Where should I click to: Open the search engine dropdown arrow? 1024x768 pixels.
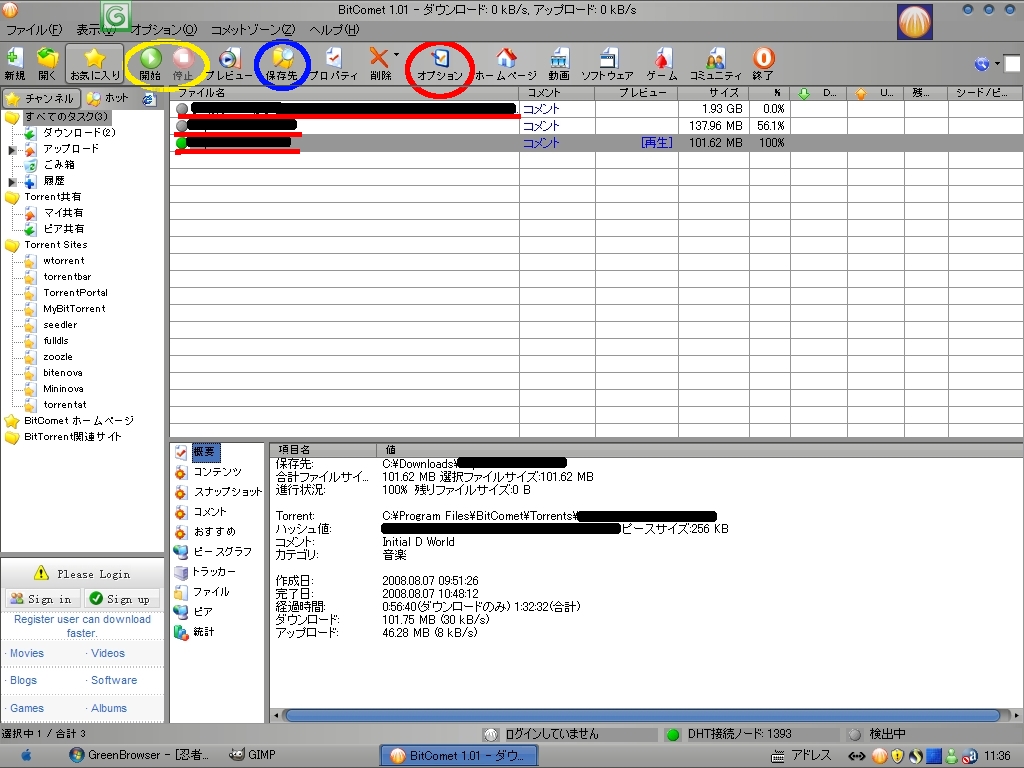(997, 64)
